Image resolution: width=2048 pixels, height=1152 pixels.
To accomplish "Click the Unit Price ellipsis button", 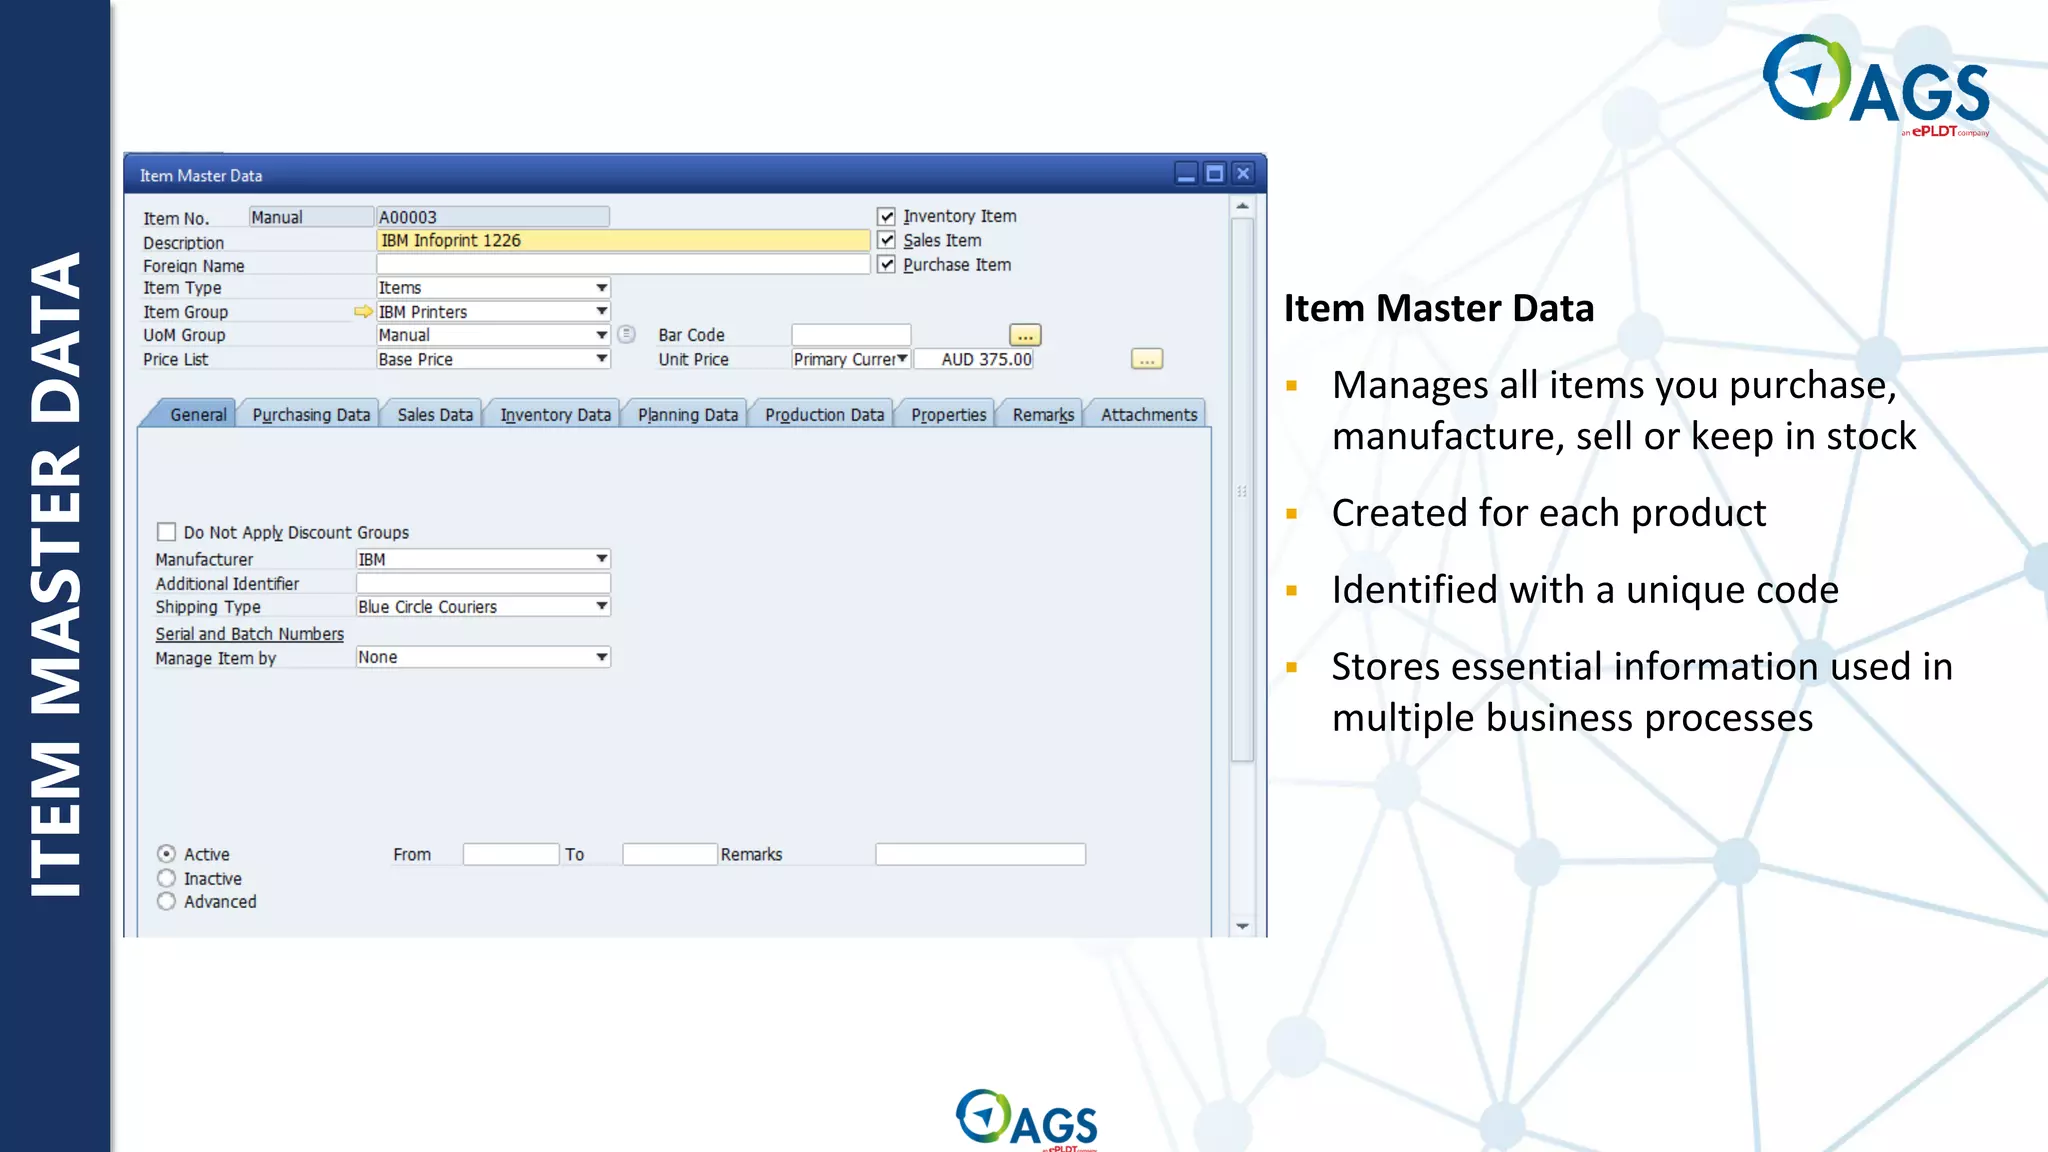I will coord(1147,359).
